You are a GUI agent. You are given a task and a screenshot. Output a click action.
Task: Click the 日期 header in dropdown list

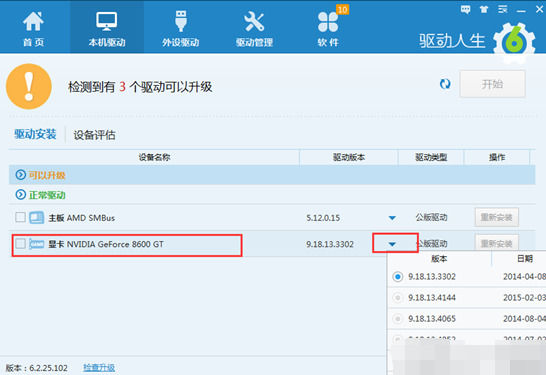(x=525, y=259)
